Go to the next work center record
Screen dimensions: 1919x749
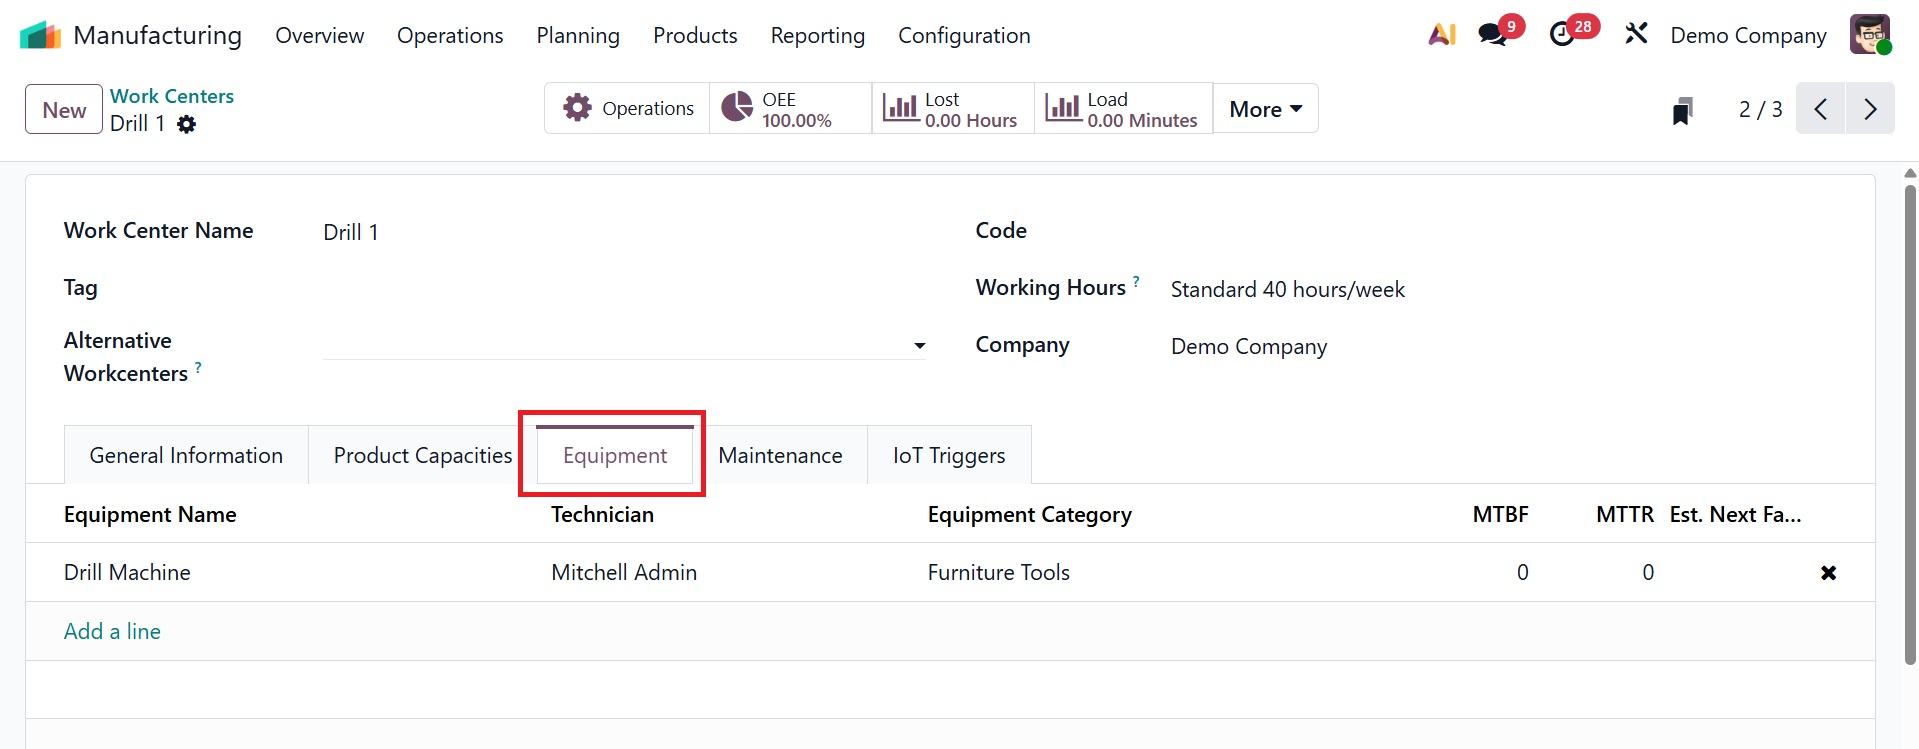(1870, 109)
